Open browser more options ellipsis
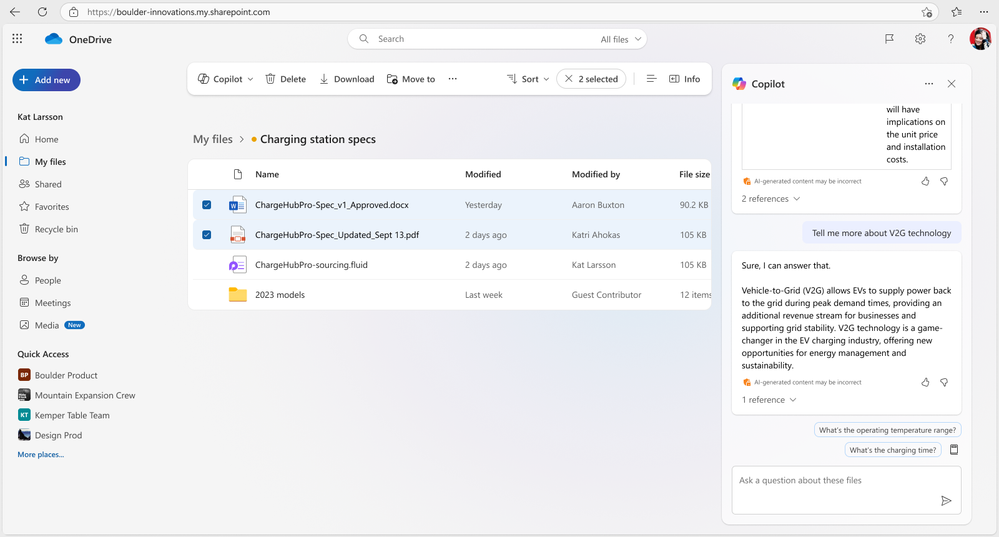 984,11
